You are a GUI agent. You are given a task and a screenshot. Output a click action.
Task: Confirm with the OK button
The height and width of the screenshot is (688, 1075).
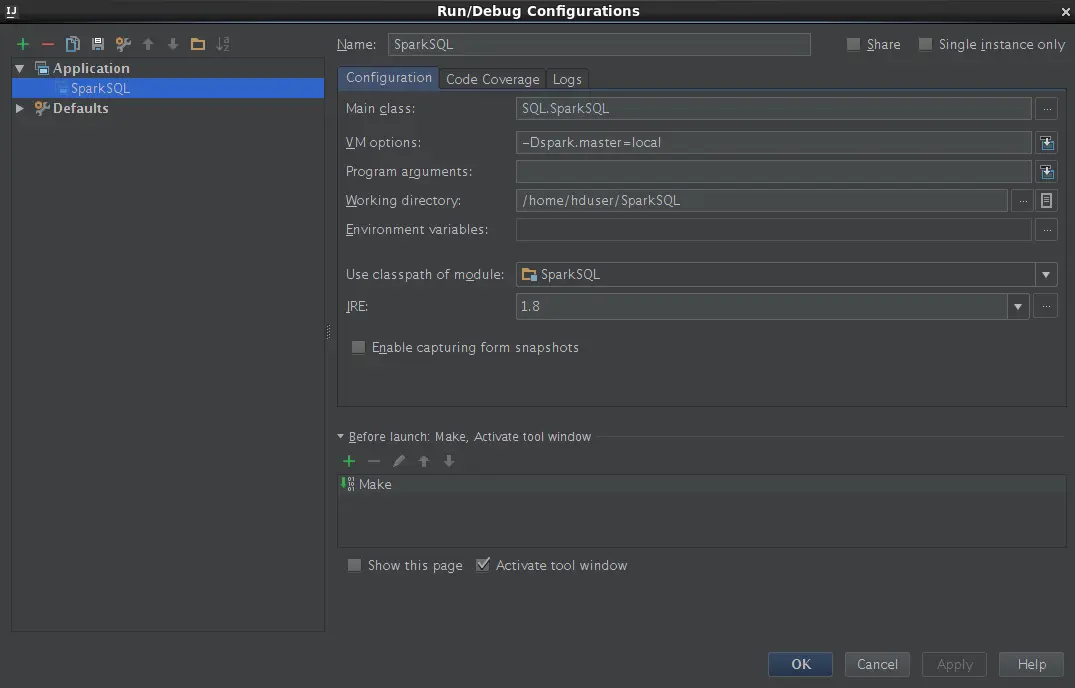click(x=801, y=664)
